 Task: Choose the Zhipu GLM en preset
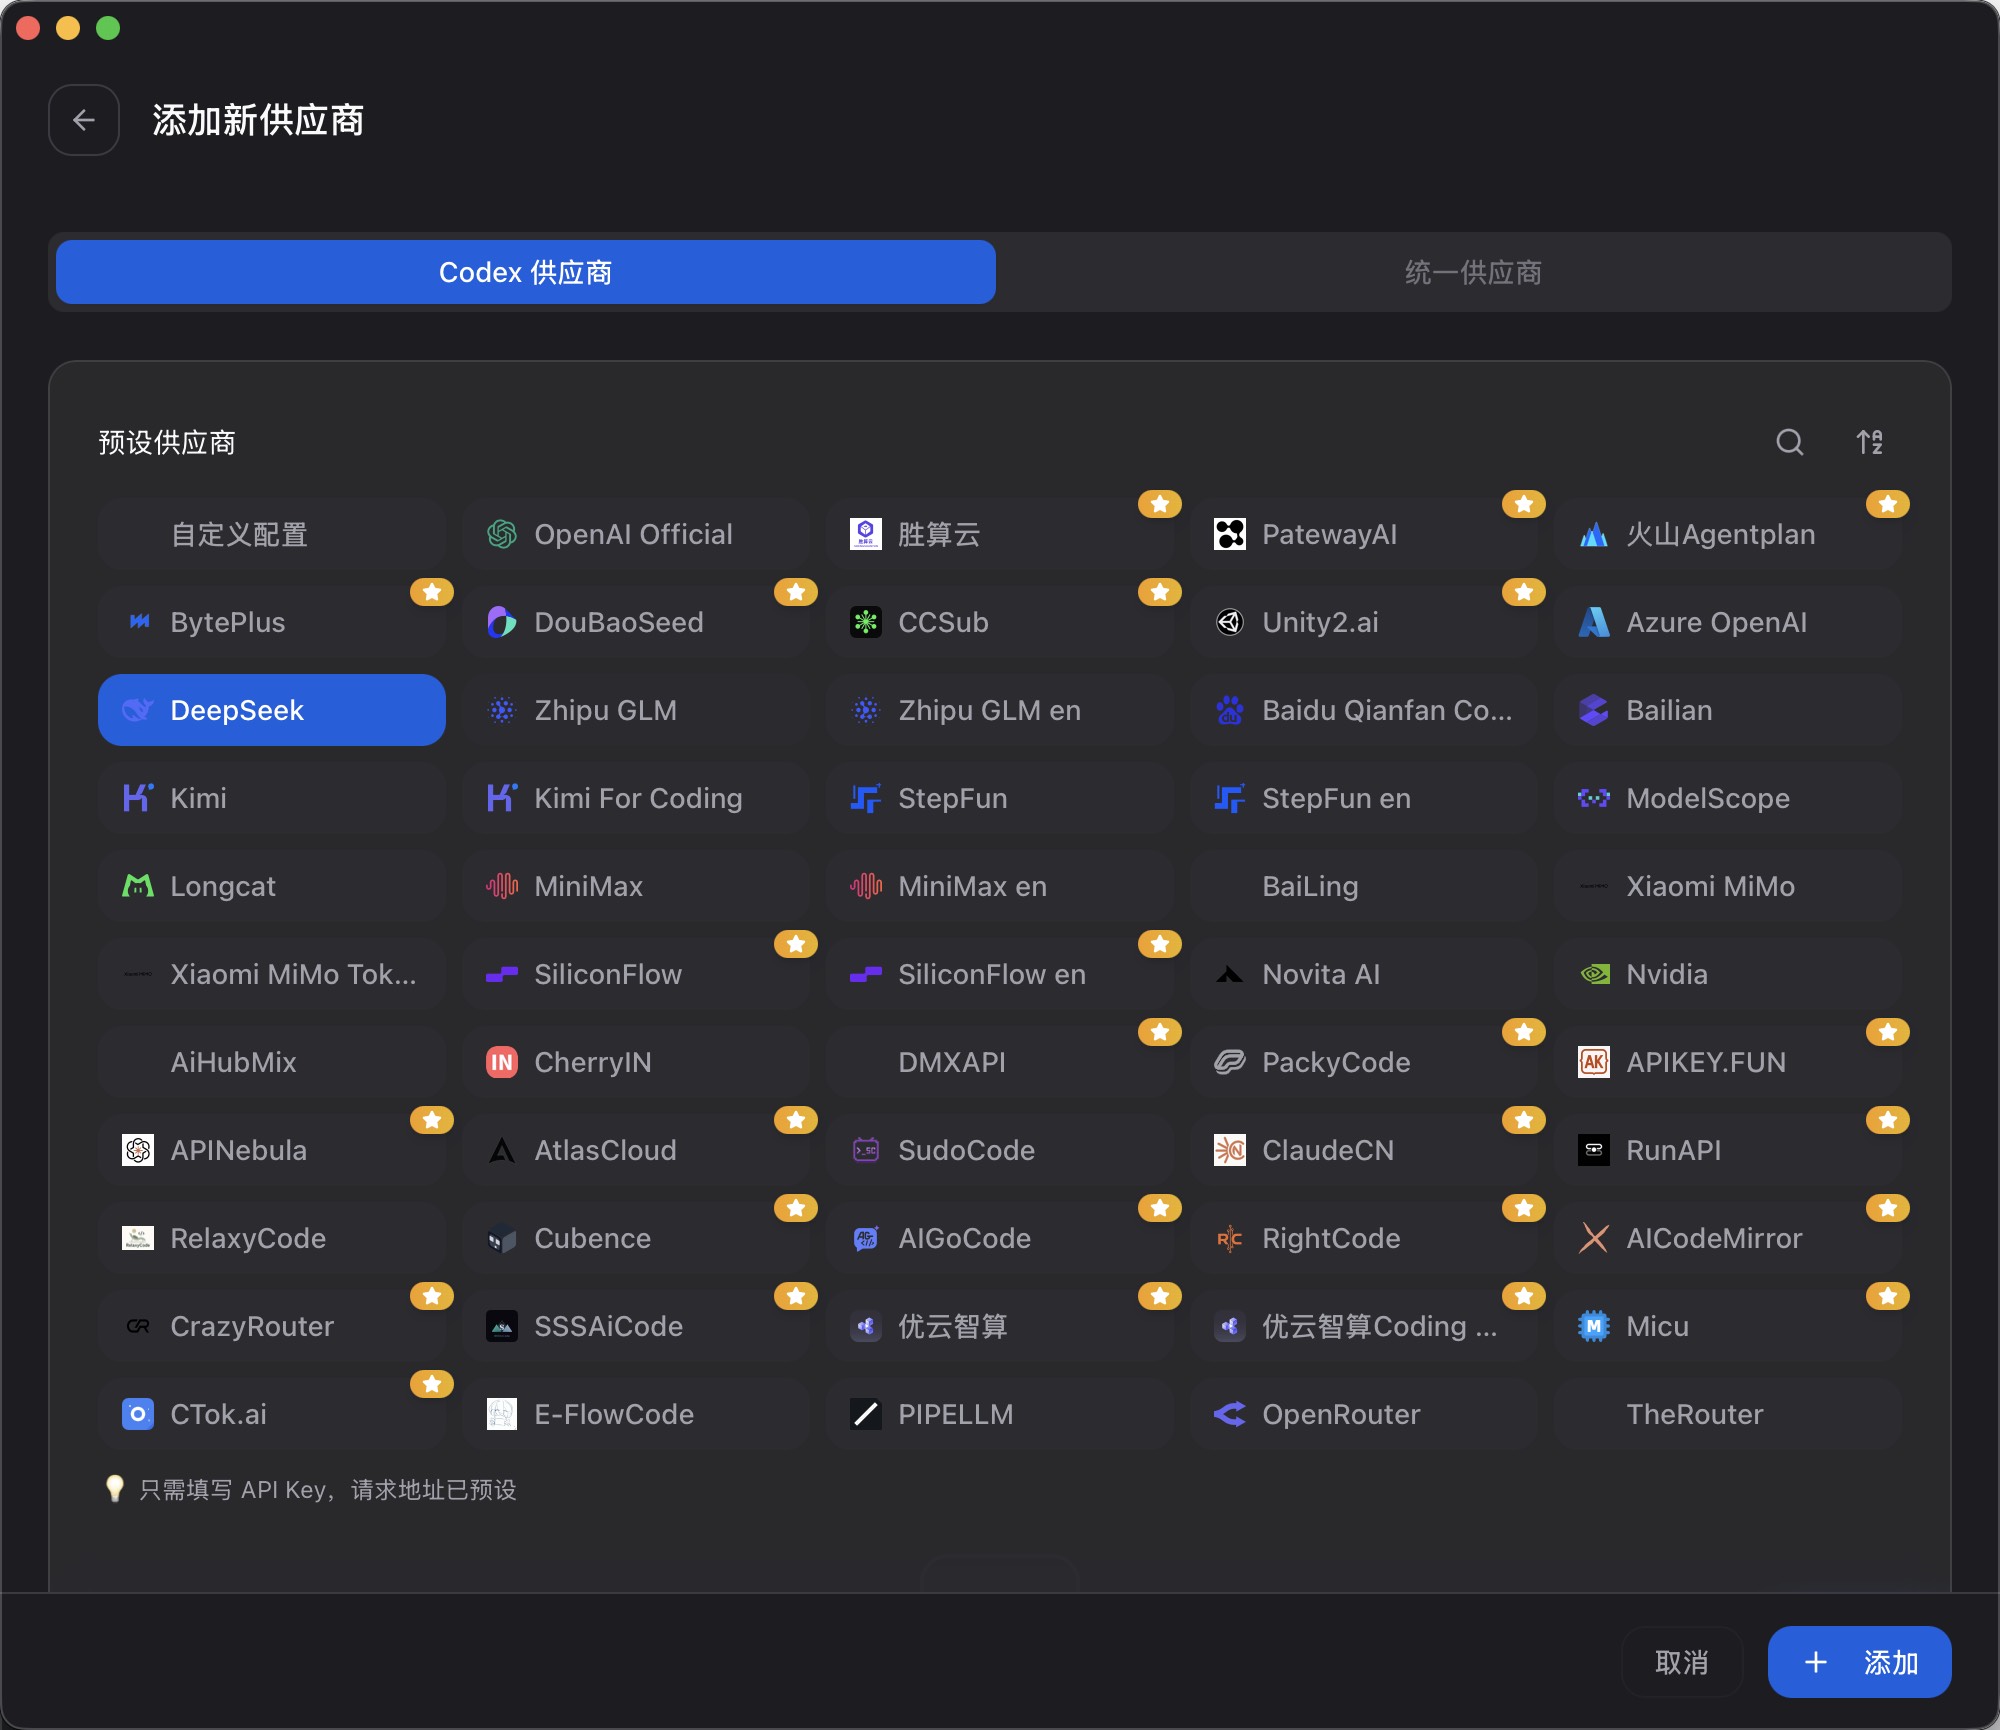tap(1000, 710)
